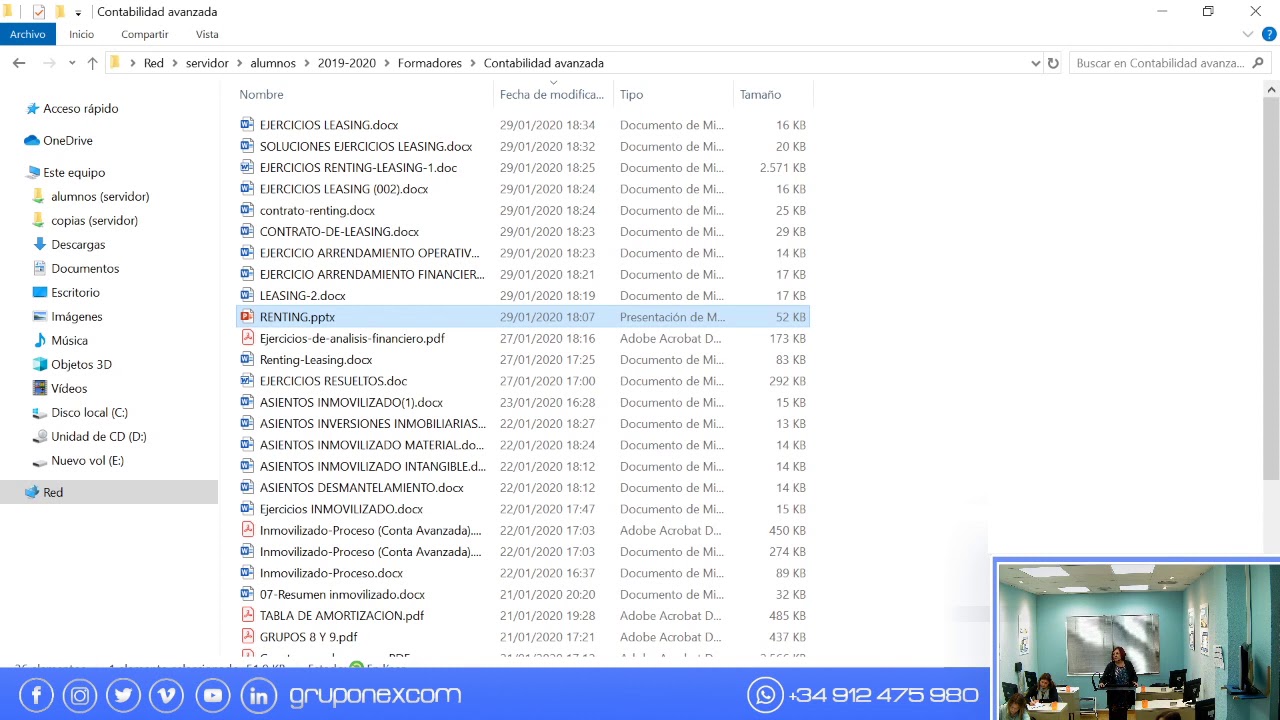This screenshot has height=720, width=1280.
Task: Select Este equipo in navigation pane
Action: [x=73, y=172]
